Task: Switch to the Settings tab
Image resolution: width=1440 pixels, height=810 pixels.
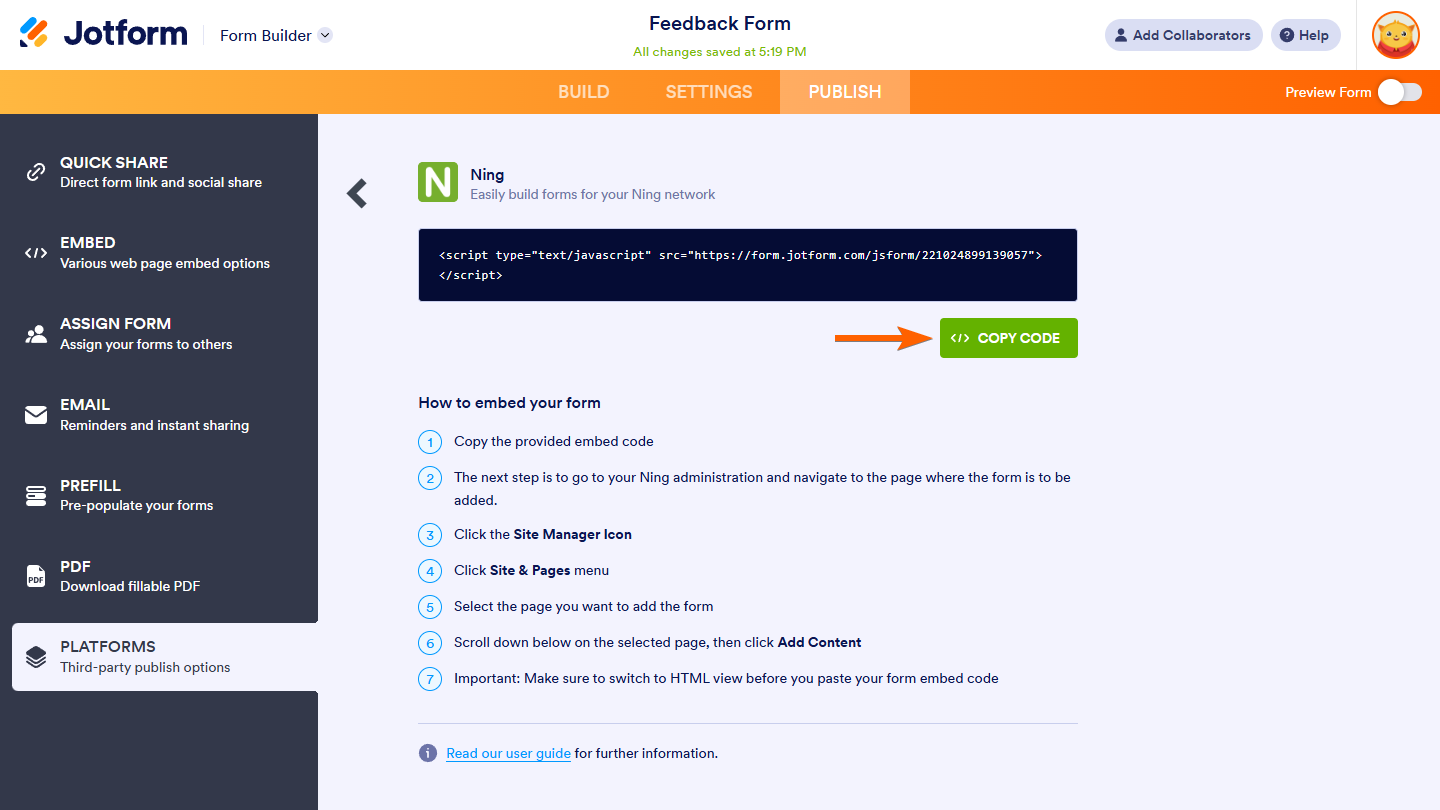Action: (709, 92)
